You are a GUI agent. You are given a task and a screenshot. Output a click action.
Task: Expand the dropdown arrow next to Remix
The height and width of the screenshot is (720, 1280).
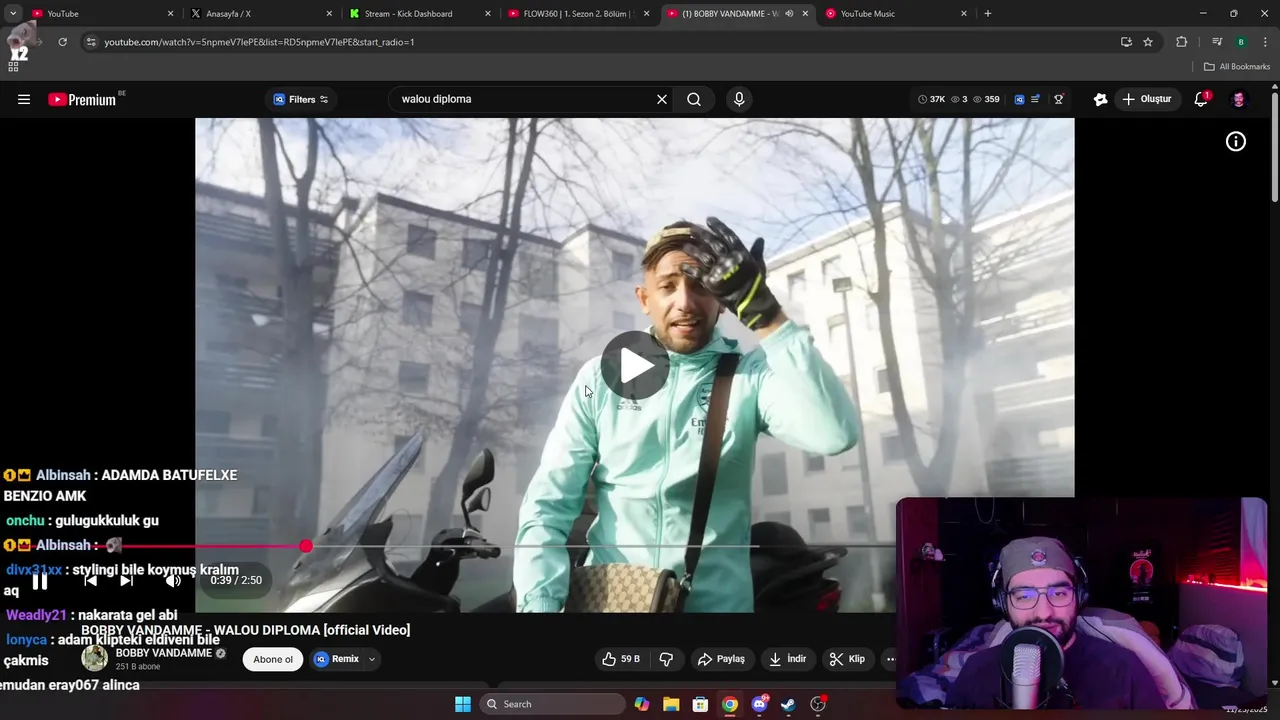click(372, 659)
